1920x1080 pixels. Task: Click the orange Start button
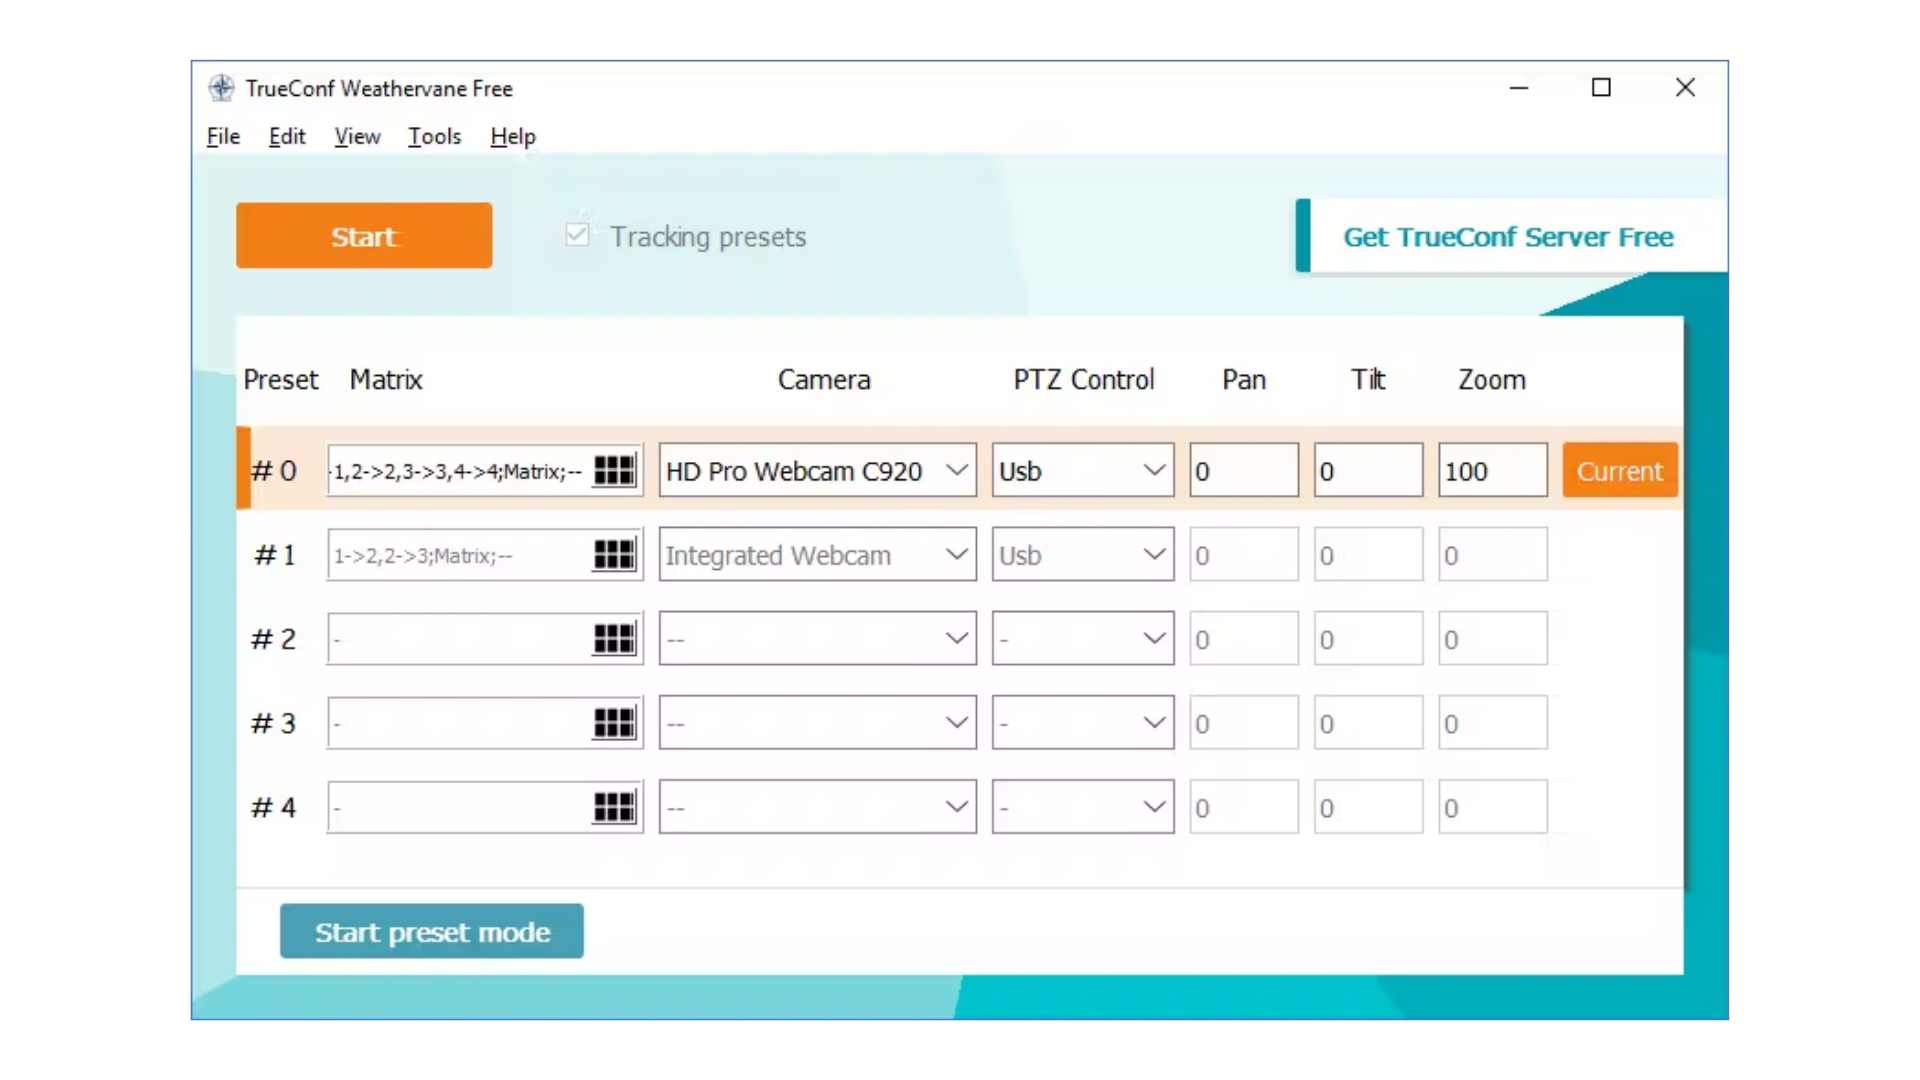tap(364, 236)
